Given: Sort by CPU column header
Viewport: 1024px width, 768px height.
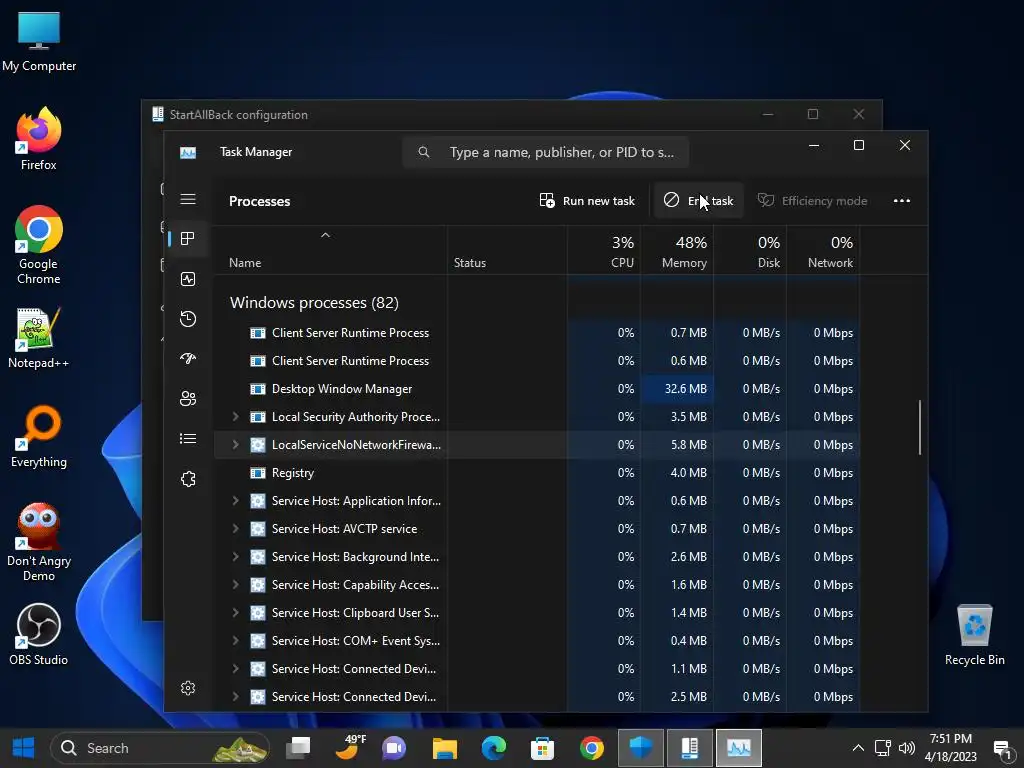Looking at the screenshot, I should [604, 251].
